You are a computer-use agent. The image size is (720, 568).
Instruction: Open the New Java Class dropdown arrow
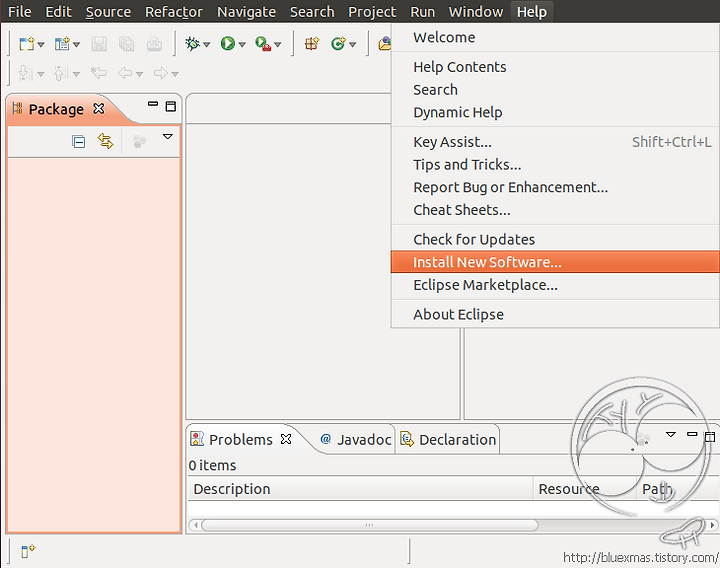point(353,45)
